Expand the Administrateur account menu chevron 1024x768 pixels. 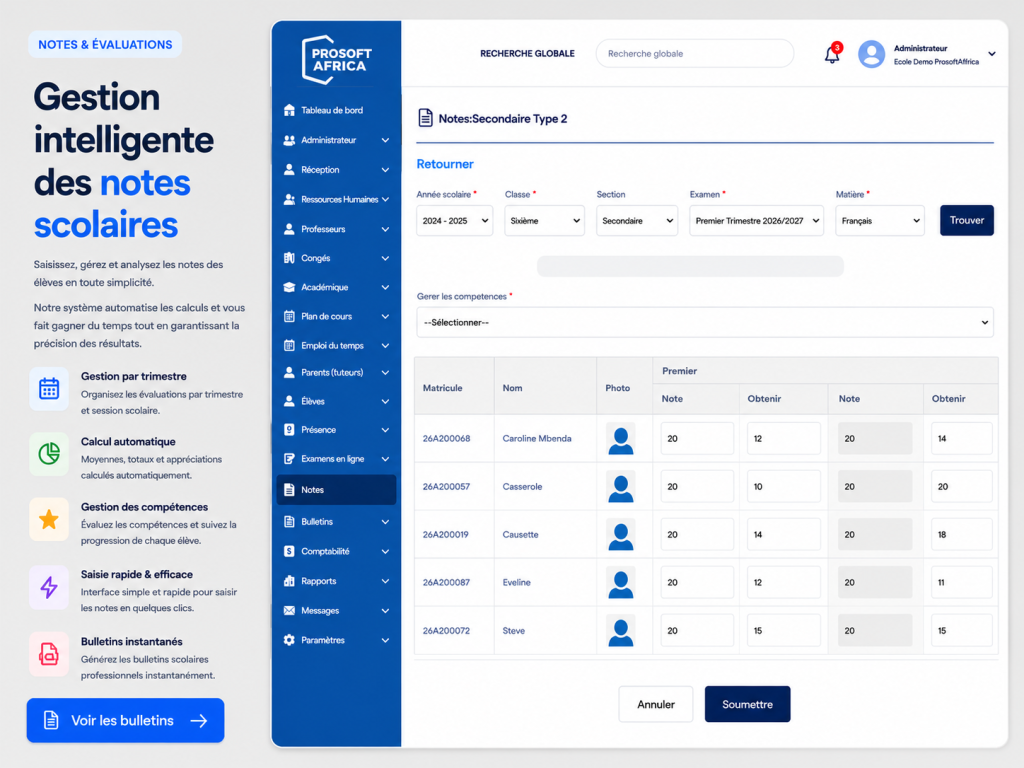tap(992, 54)
